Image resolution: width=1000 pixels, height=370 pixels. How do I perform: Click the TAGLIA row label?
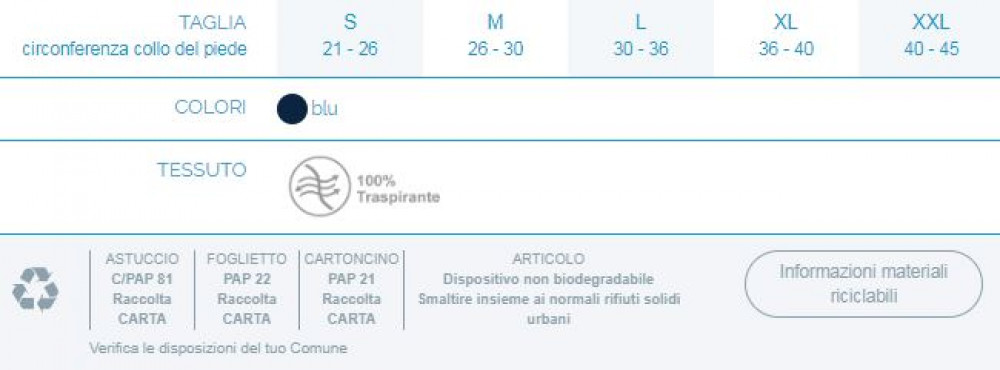point(212,23)
